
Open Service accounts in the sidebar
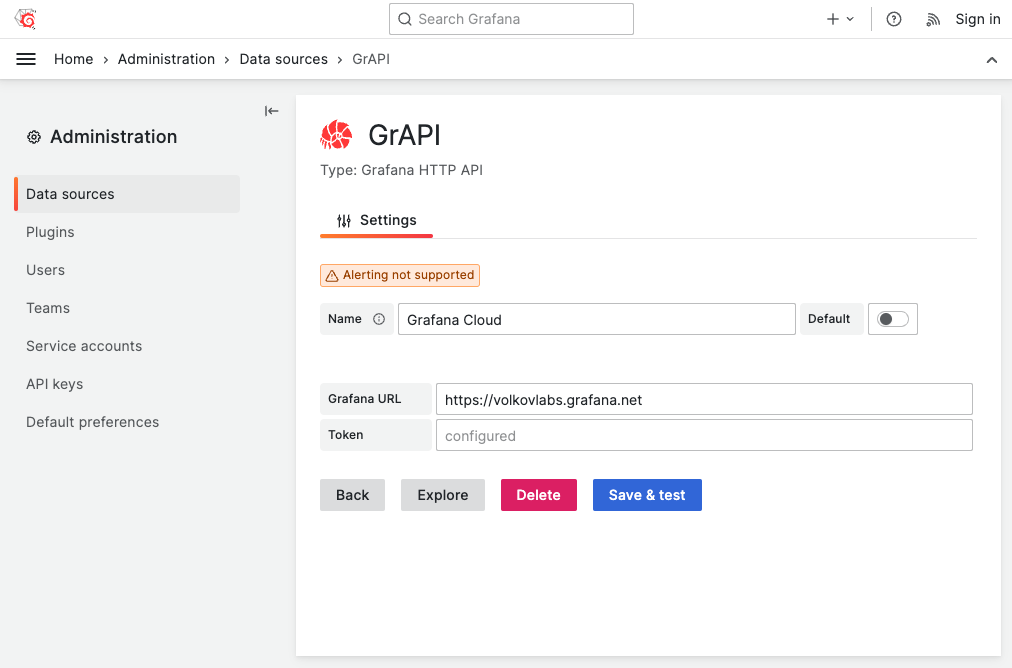(84, 347)
